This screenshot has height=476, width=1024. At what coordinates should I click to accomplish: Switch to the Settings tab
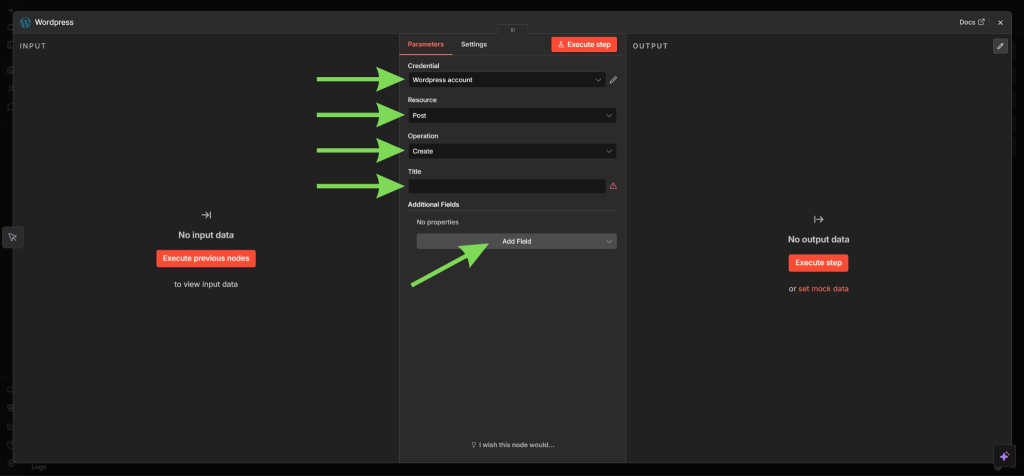click(474, 45)
